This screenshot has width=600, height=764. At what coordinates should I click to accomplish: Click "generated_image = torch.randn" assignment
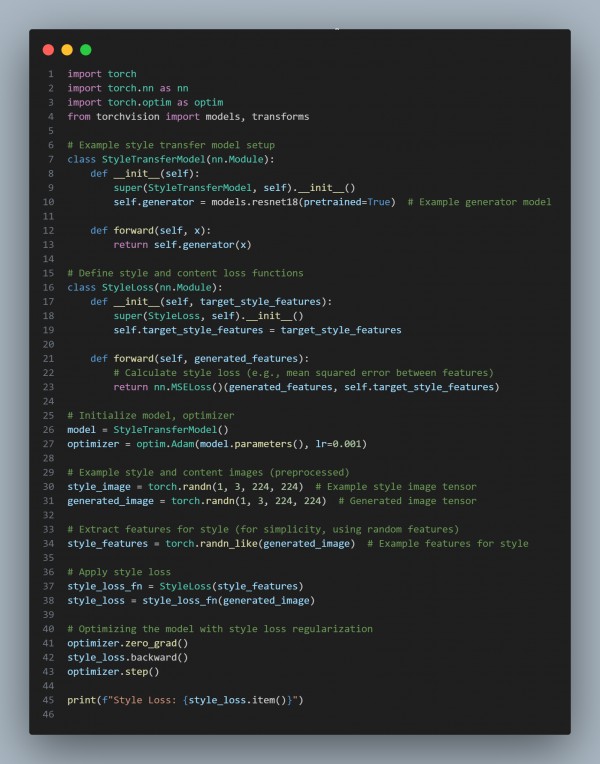pos(197,500)
